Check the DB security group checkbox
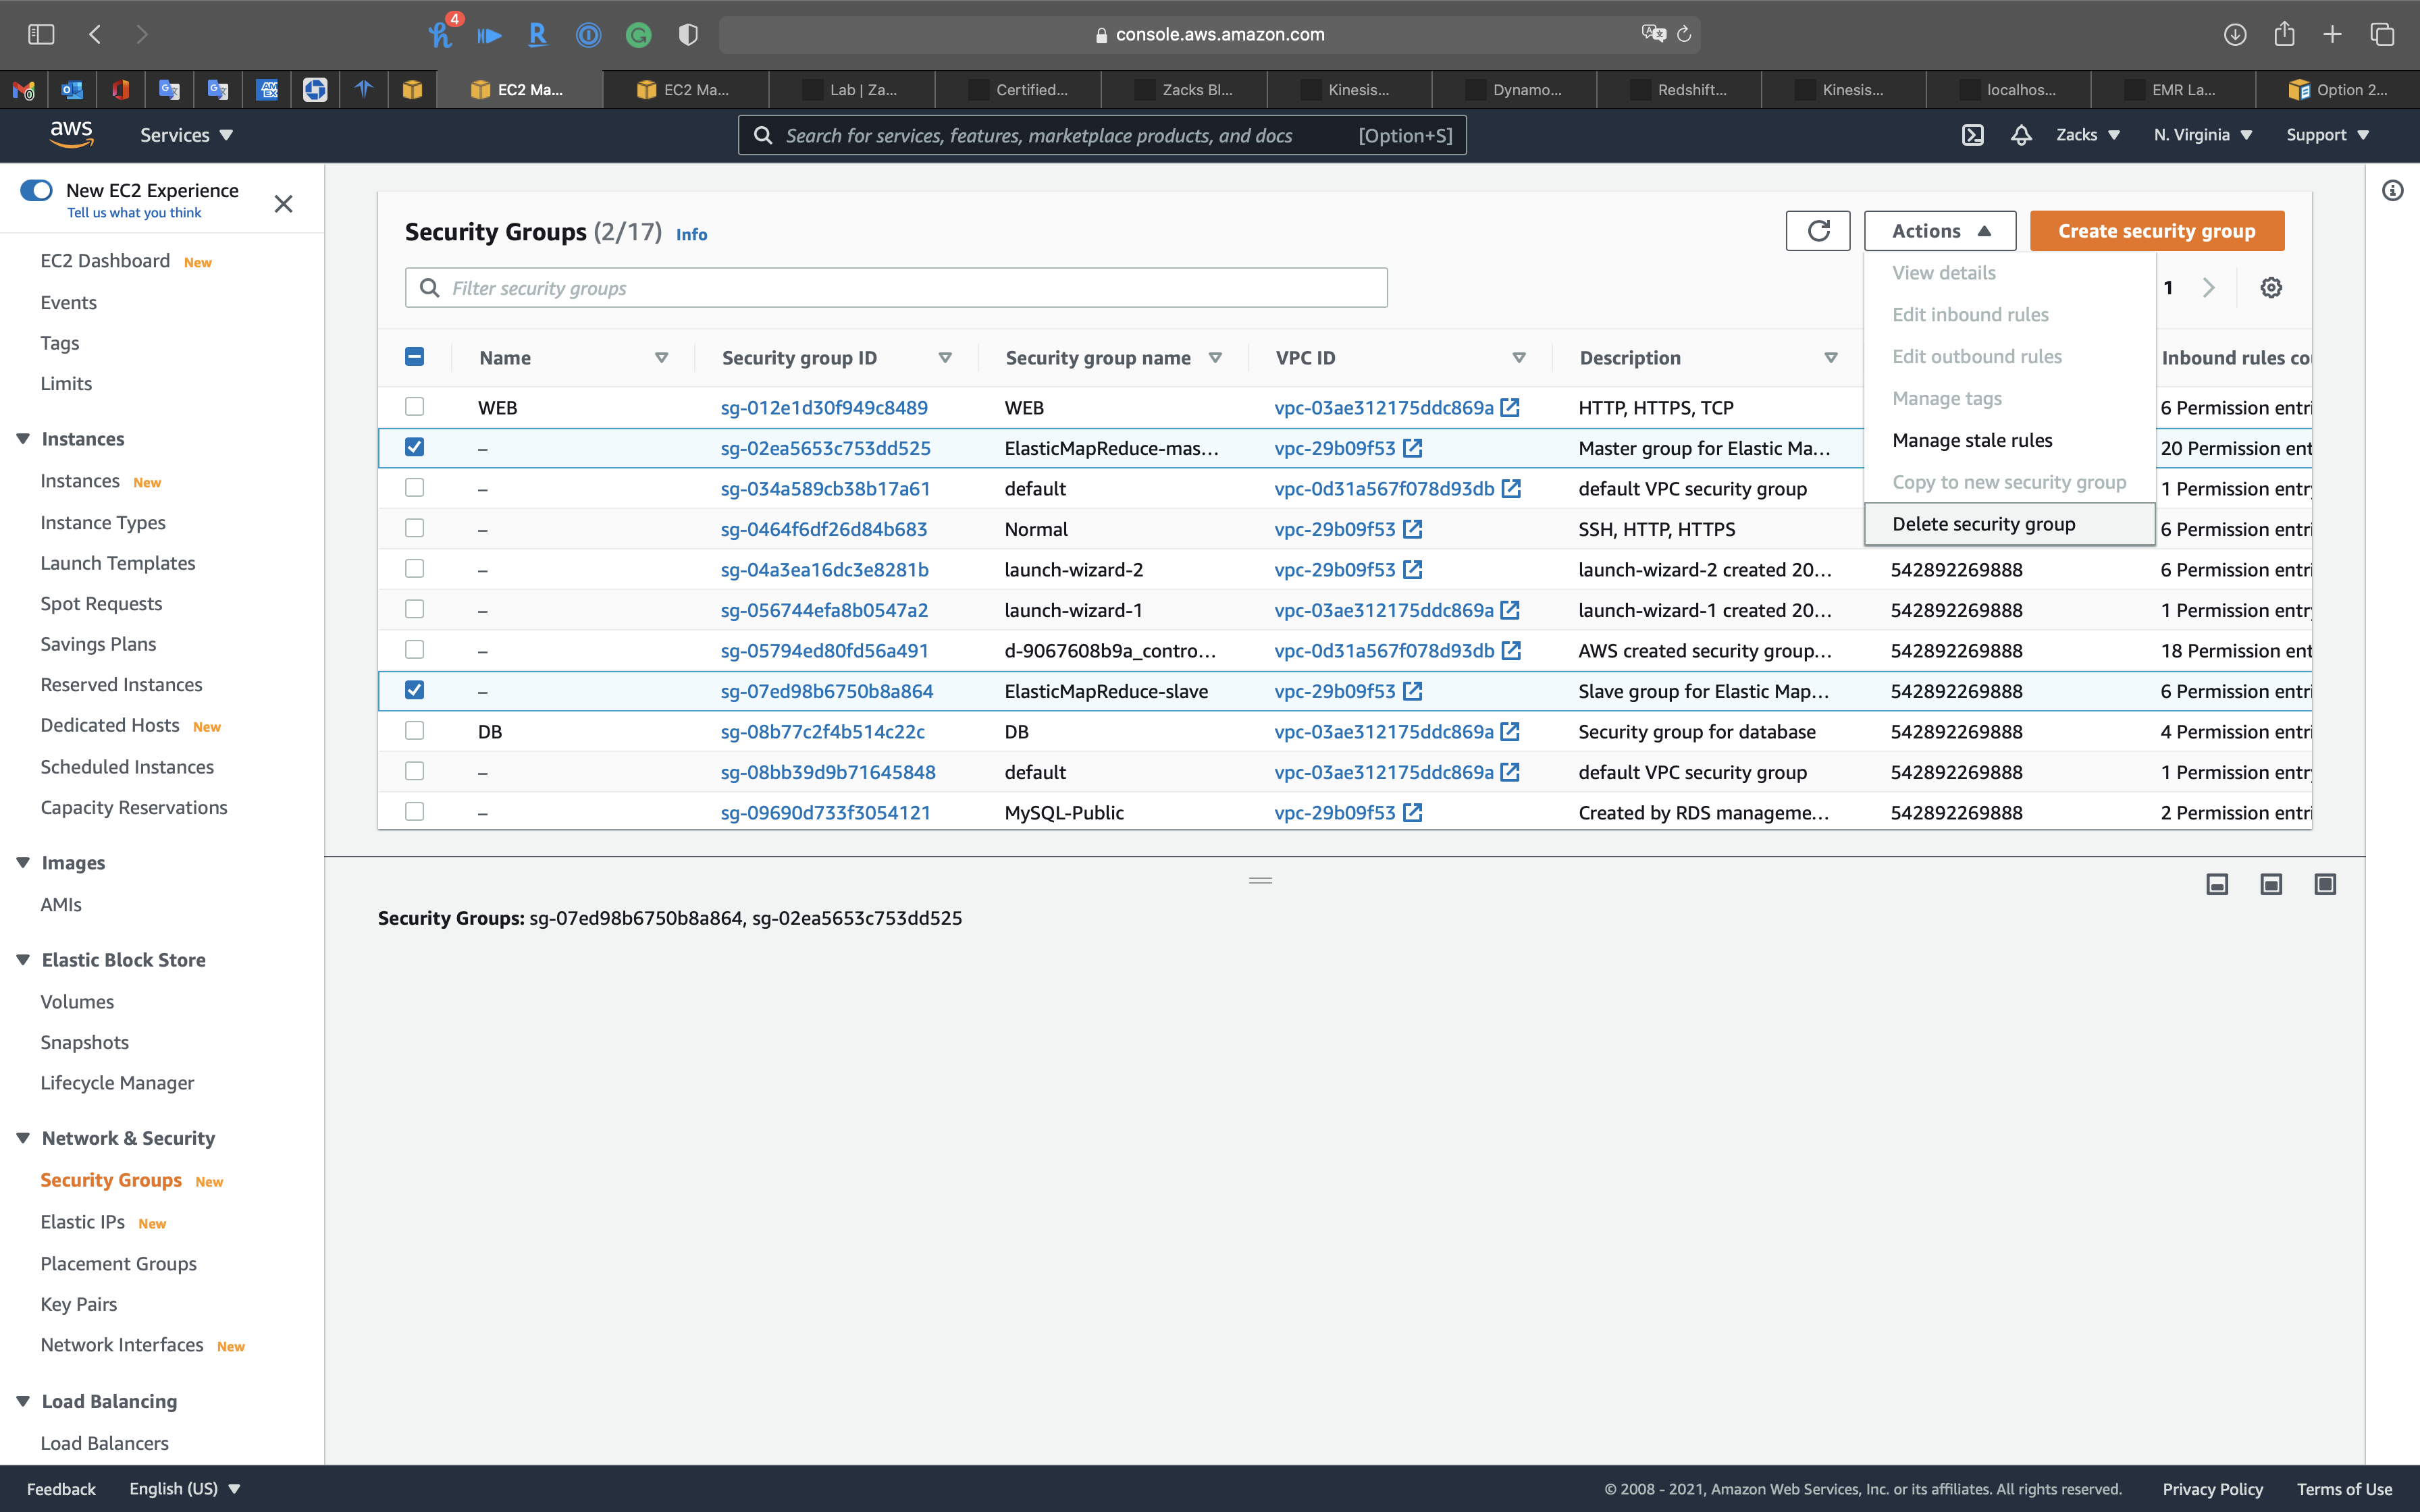The width and height of the screenshot is (2420, 1512). pos(414,731)
